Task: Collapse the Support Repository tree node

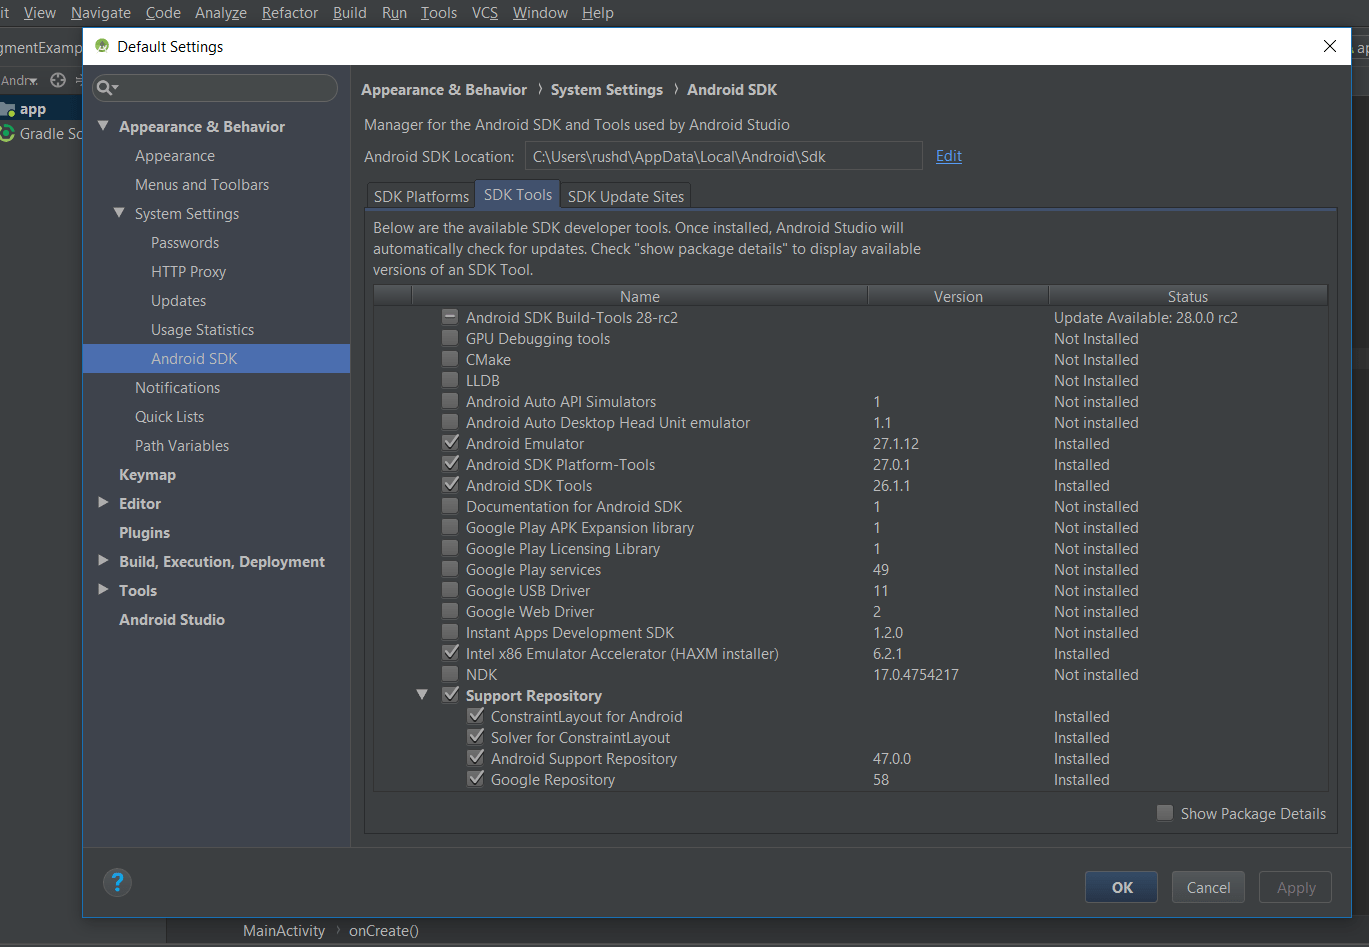Action: [421, 693]
